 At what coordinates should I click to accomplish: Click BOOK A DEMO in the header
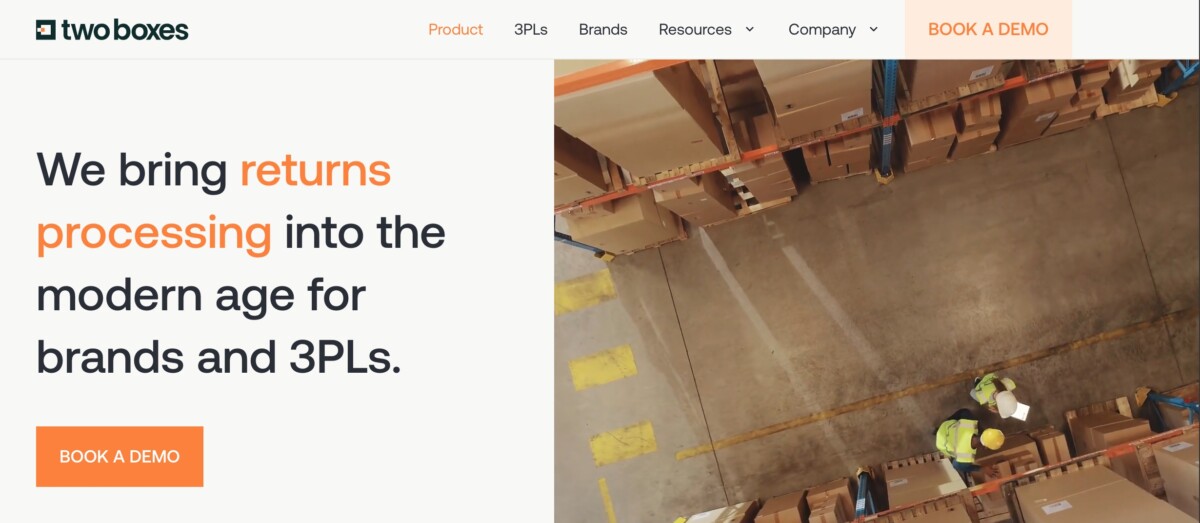pyautogui.click(x=988, y=29)
